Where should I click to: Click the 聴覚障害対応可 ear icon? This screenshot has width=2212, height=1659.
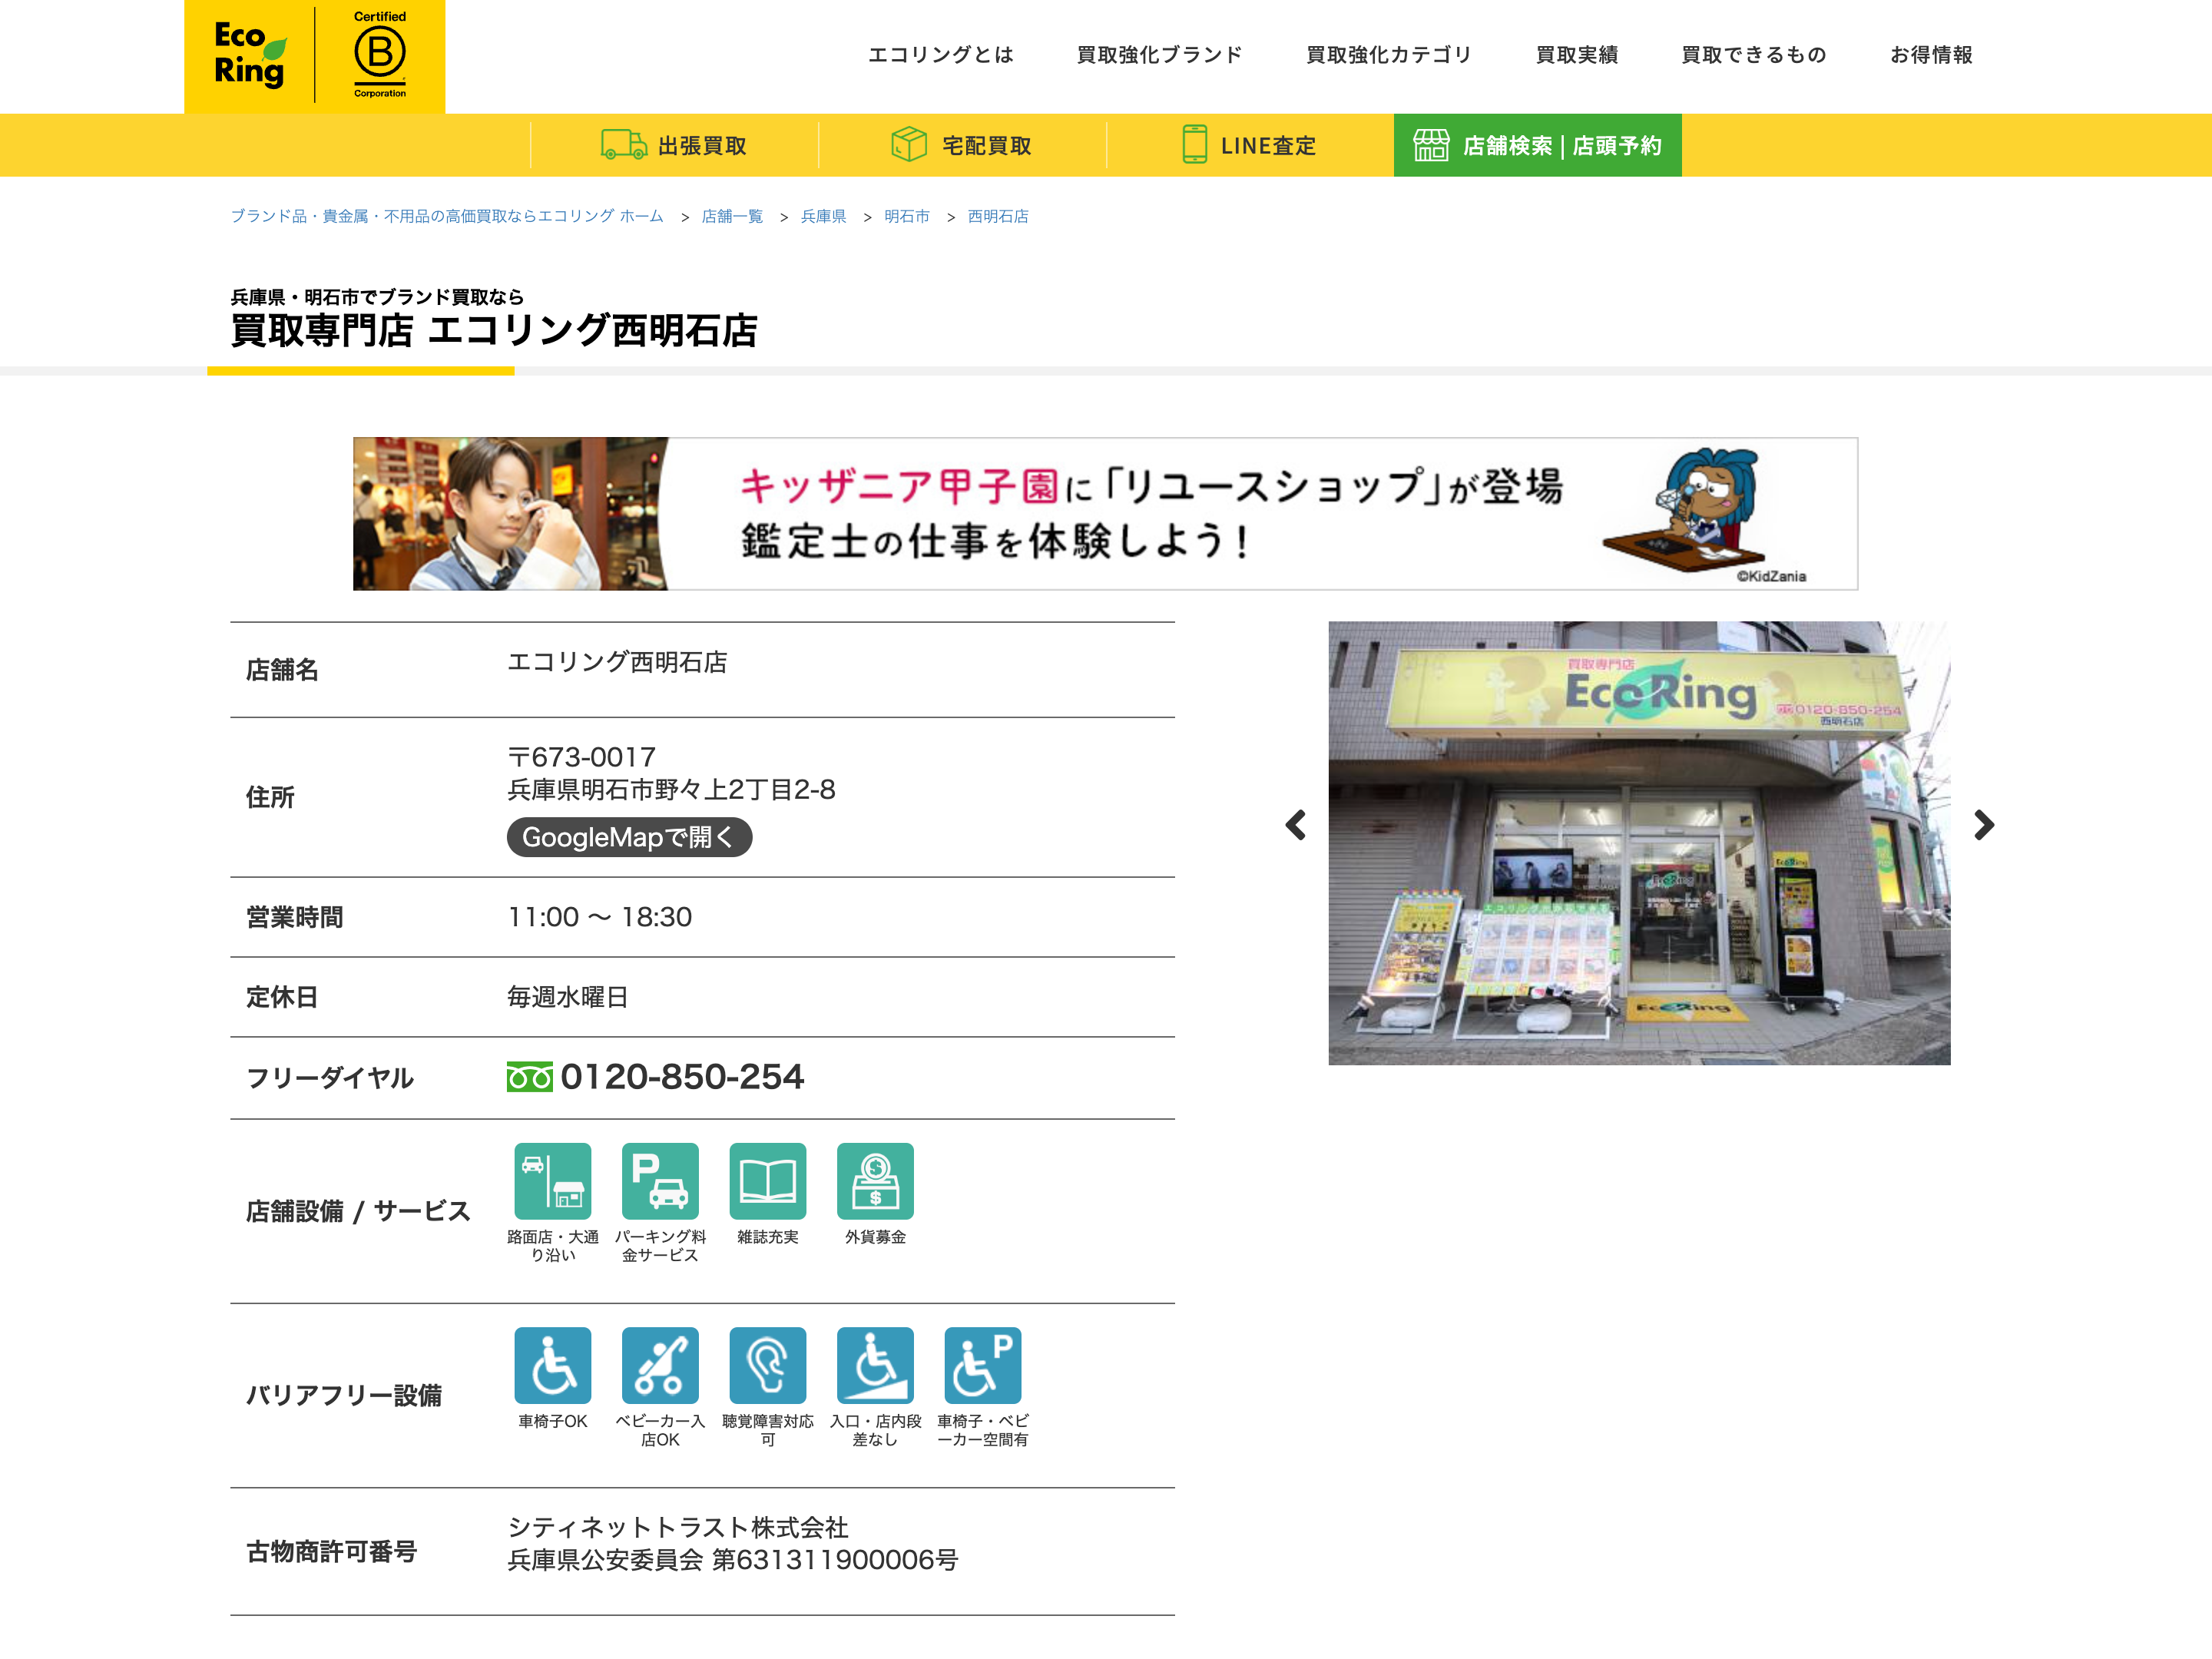(768, 1366)
